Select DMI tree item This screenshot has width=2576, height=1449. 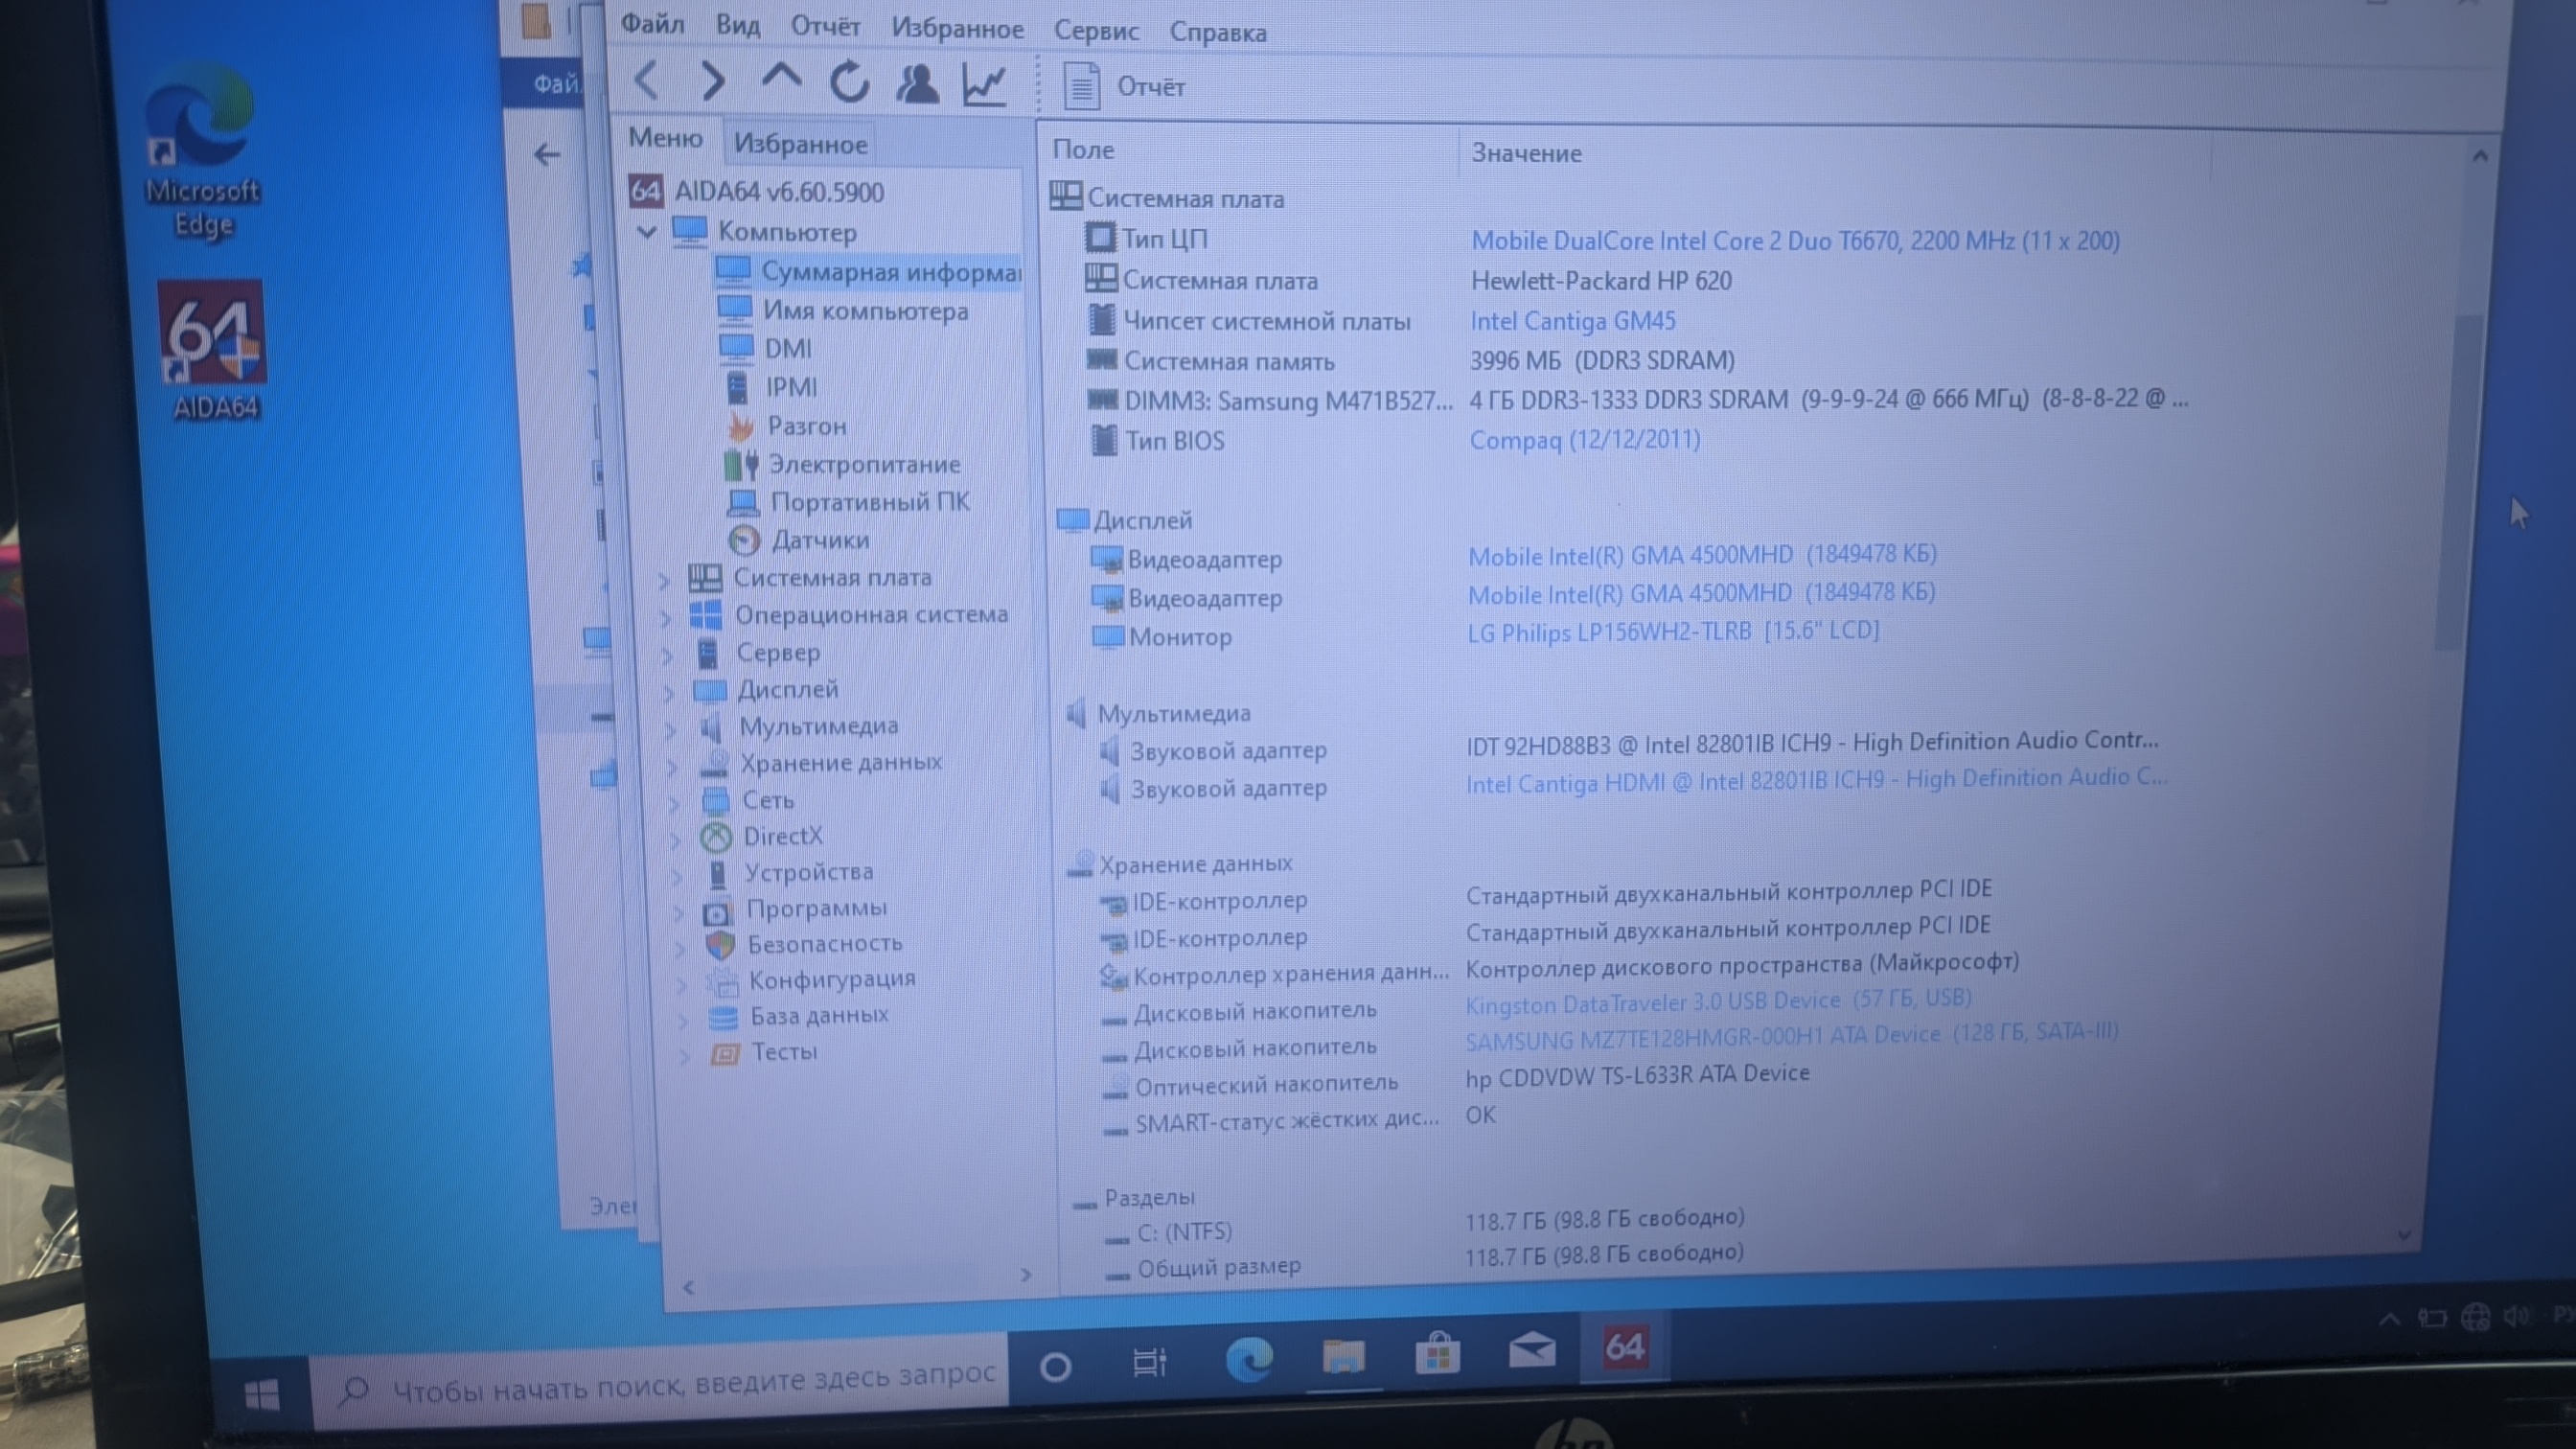pyautogui.click(x=787, y=349)
